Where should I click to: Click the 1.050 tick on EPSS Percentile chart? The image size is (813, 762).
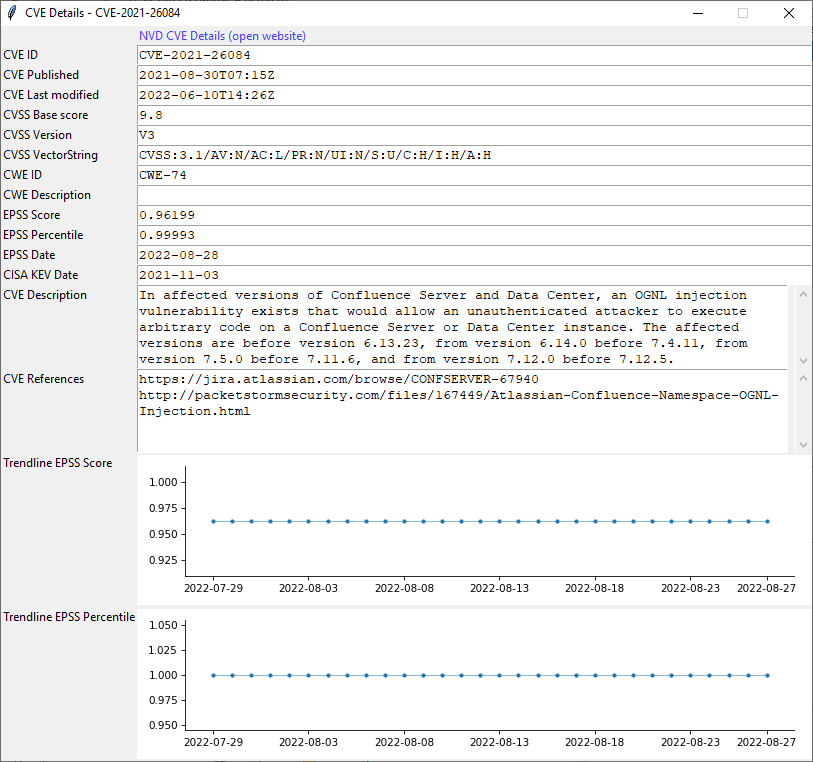coord(163,625)
